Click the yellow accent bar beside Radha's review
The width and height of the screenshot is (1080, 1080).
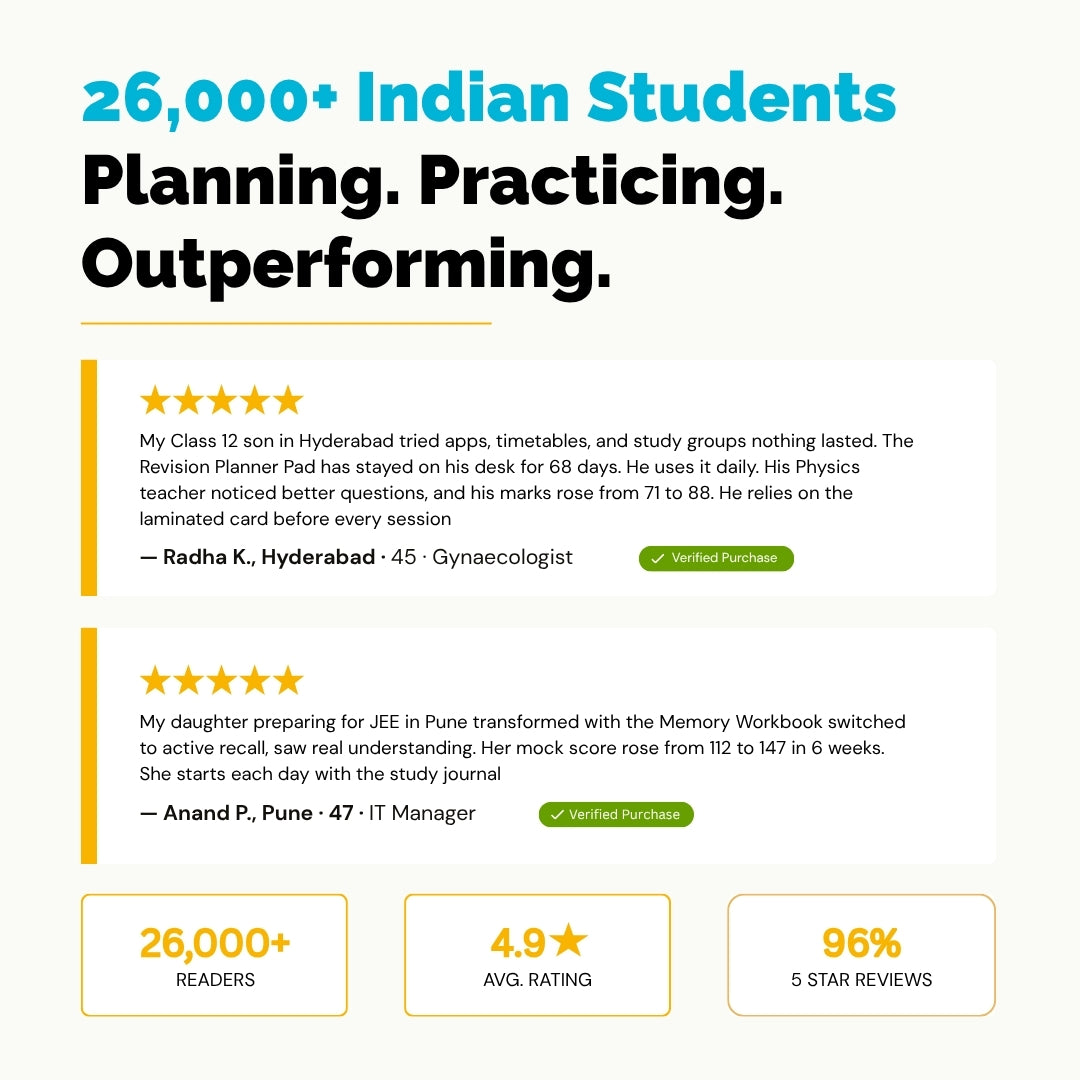tap(89, 478)
